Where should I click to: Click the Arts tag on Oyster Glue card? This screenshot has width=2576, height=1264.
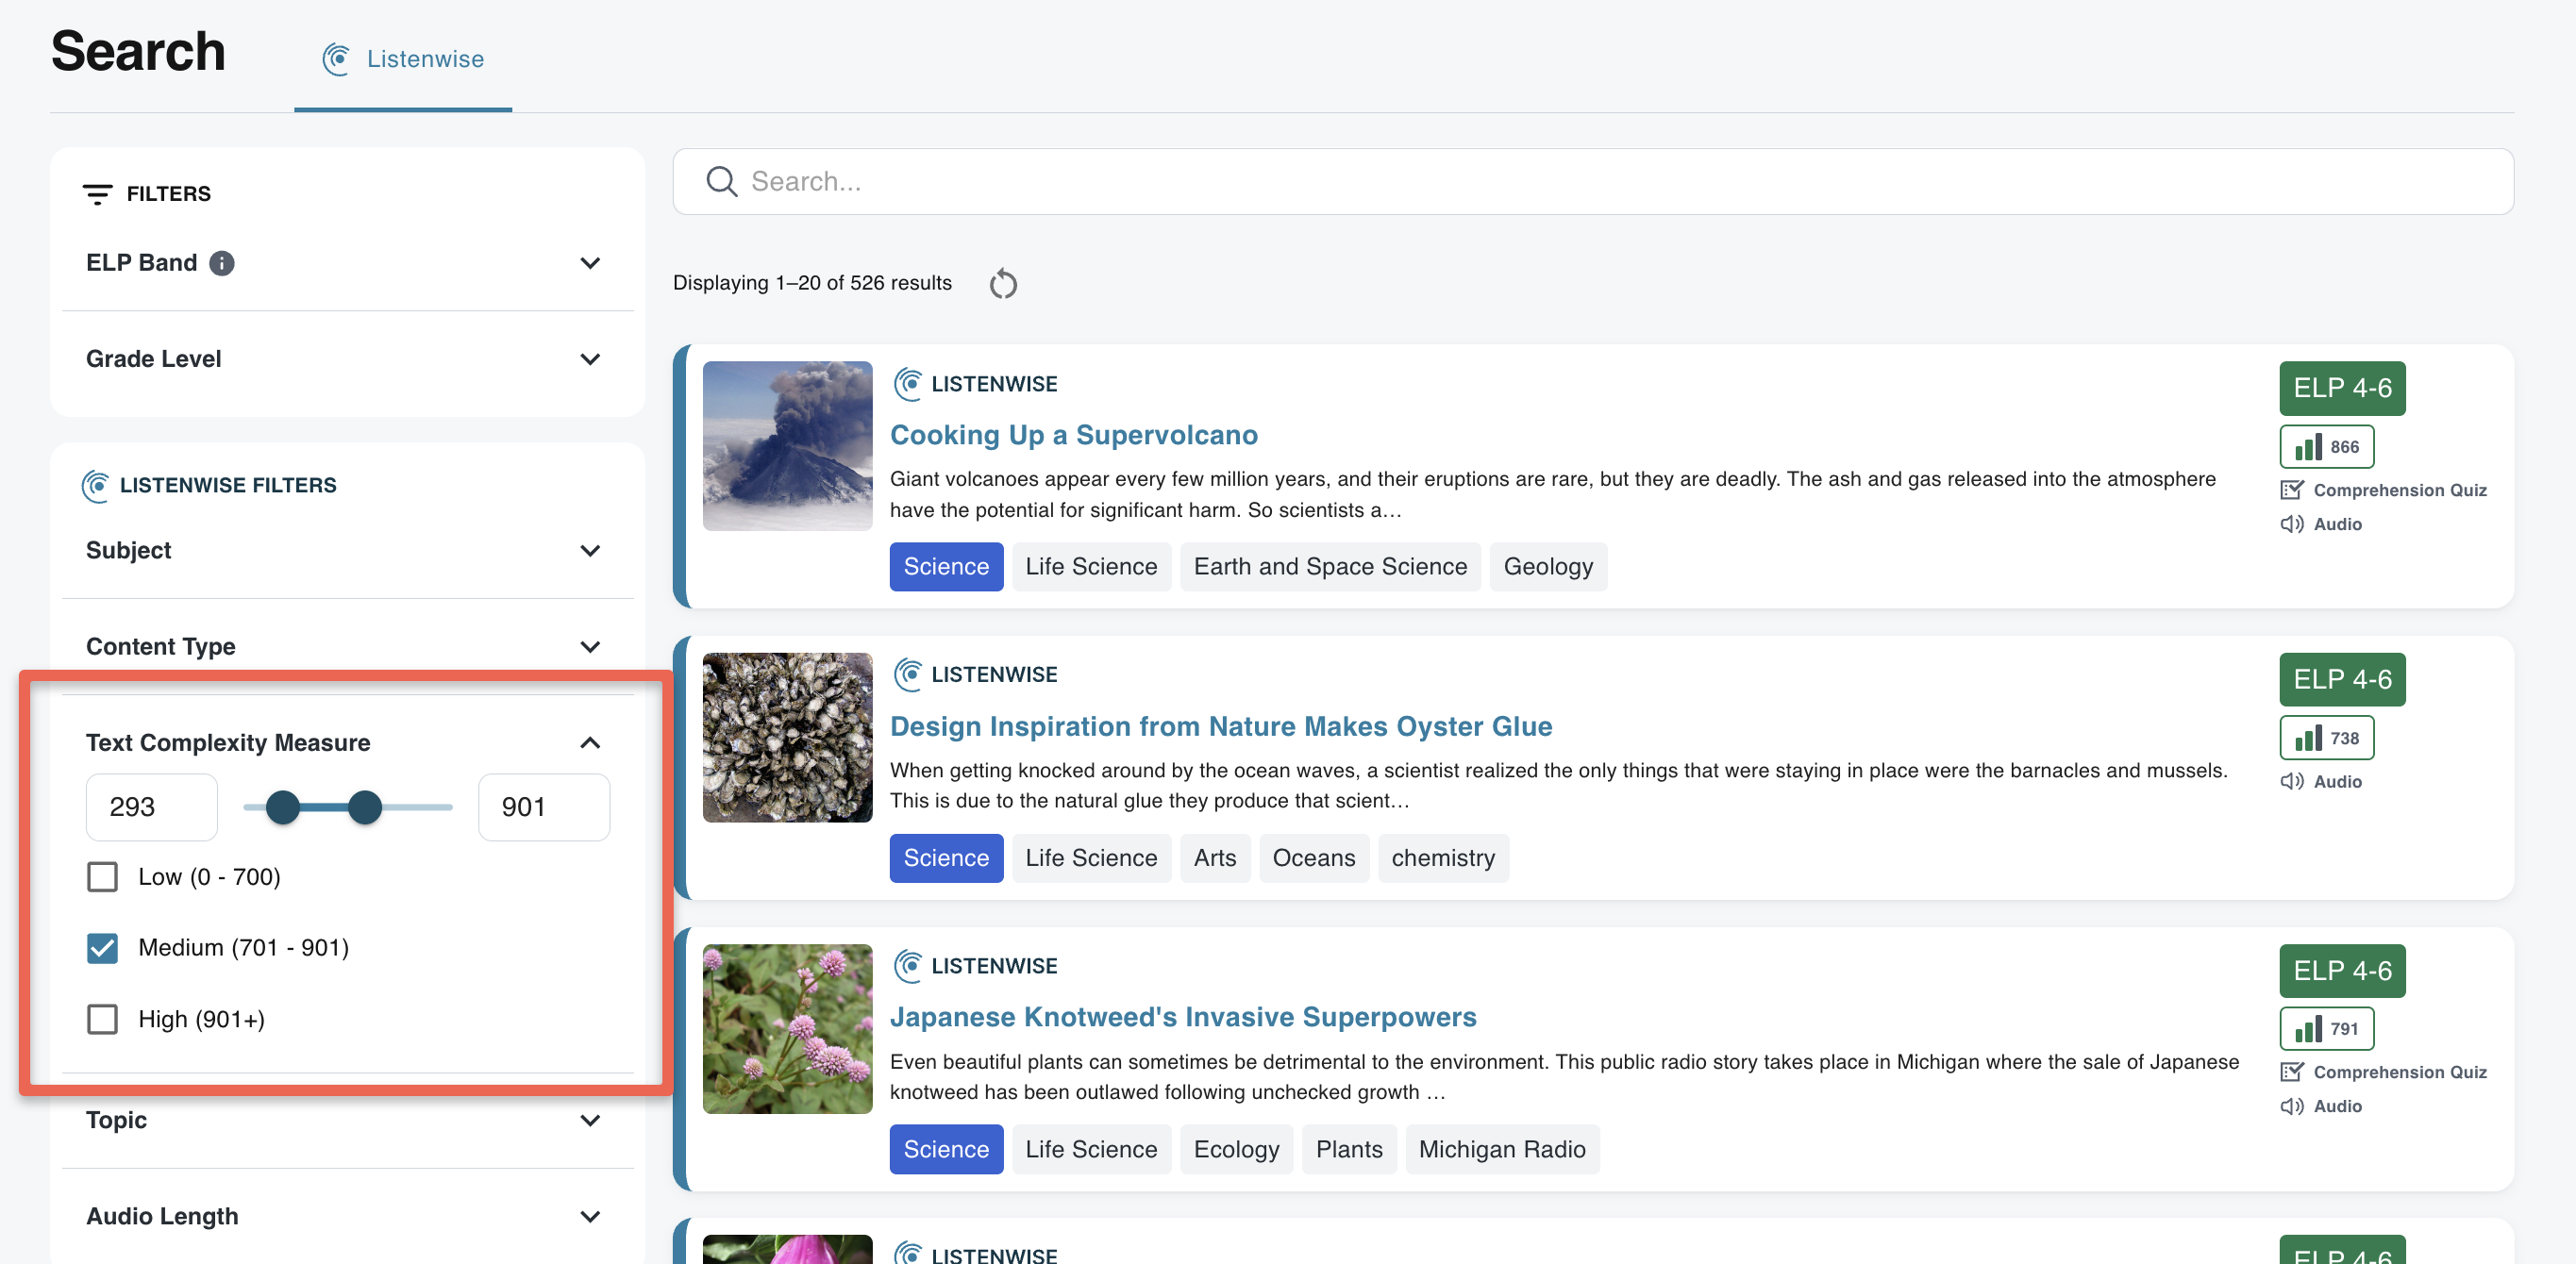click(1215, 858)
